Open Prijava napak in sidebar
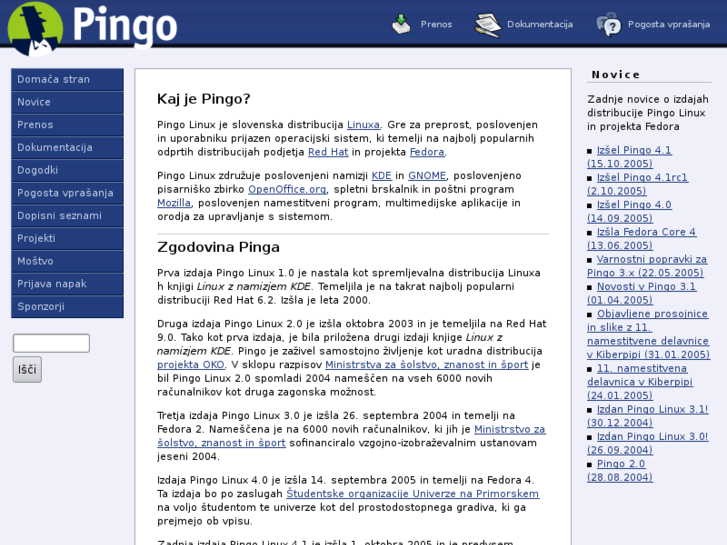This screenshot has width=727, height=545. point(67,284)
